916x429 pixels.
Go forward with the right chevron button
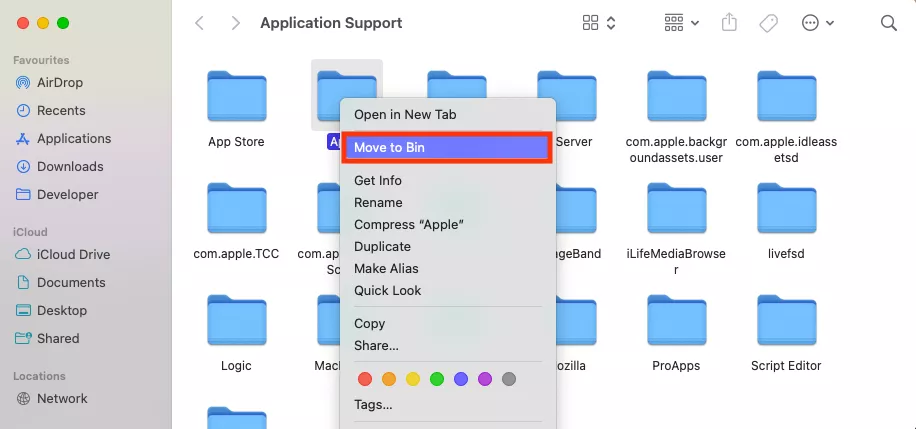point(235,23)
